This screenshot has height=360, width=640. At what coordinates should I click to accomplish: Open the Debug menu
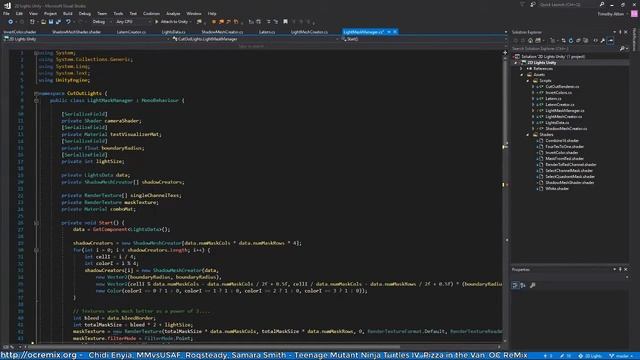tap(84, 13)
